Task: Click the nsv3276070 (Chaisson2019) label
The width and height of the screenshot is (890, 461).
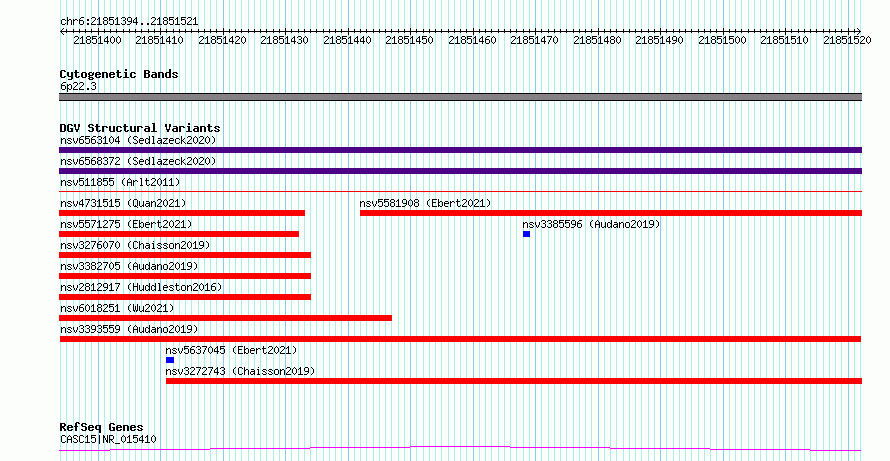Action: [x=135, y=245]
